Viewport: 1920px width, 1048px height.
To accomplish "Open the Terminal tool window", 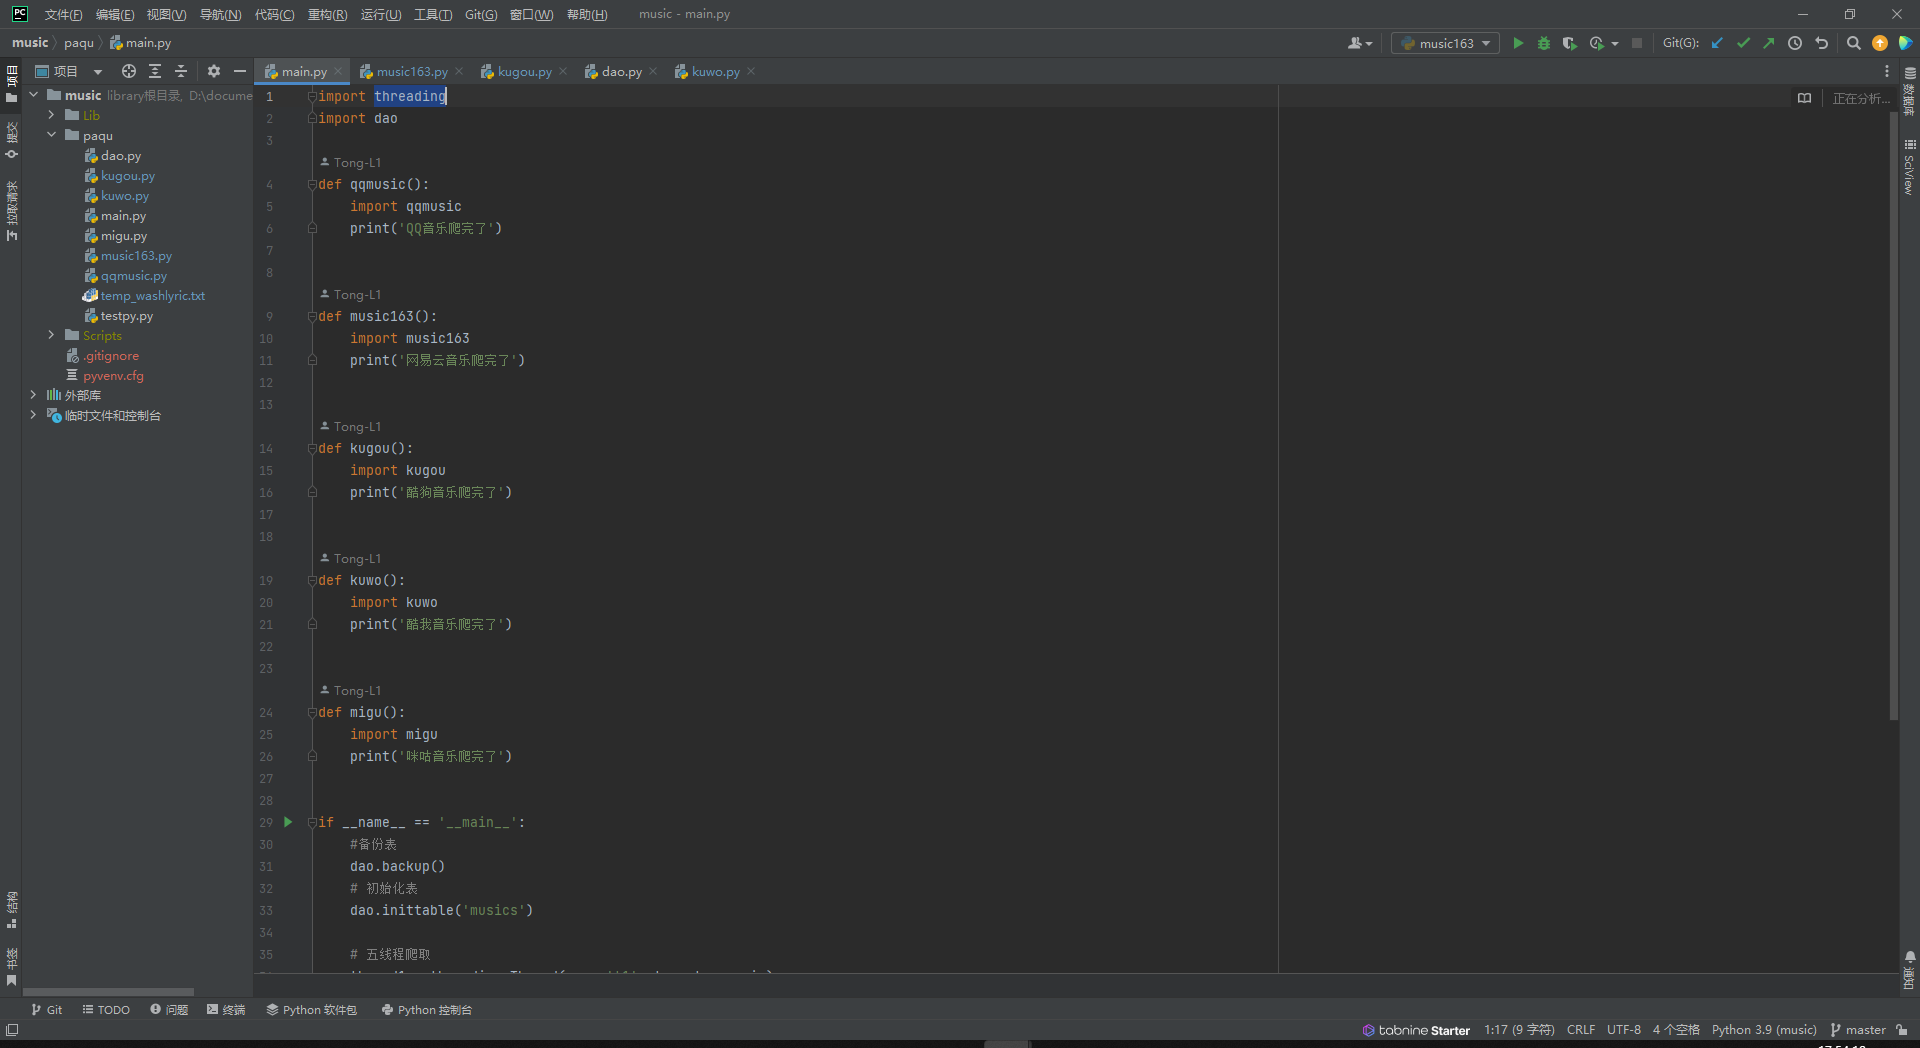I will [x=226, y=1010].
